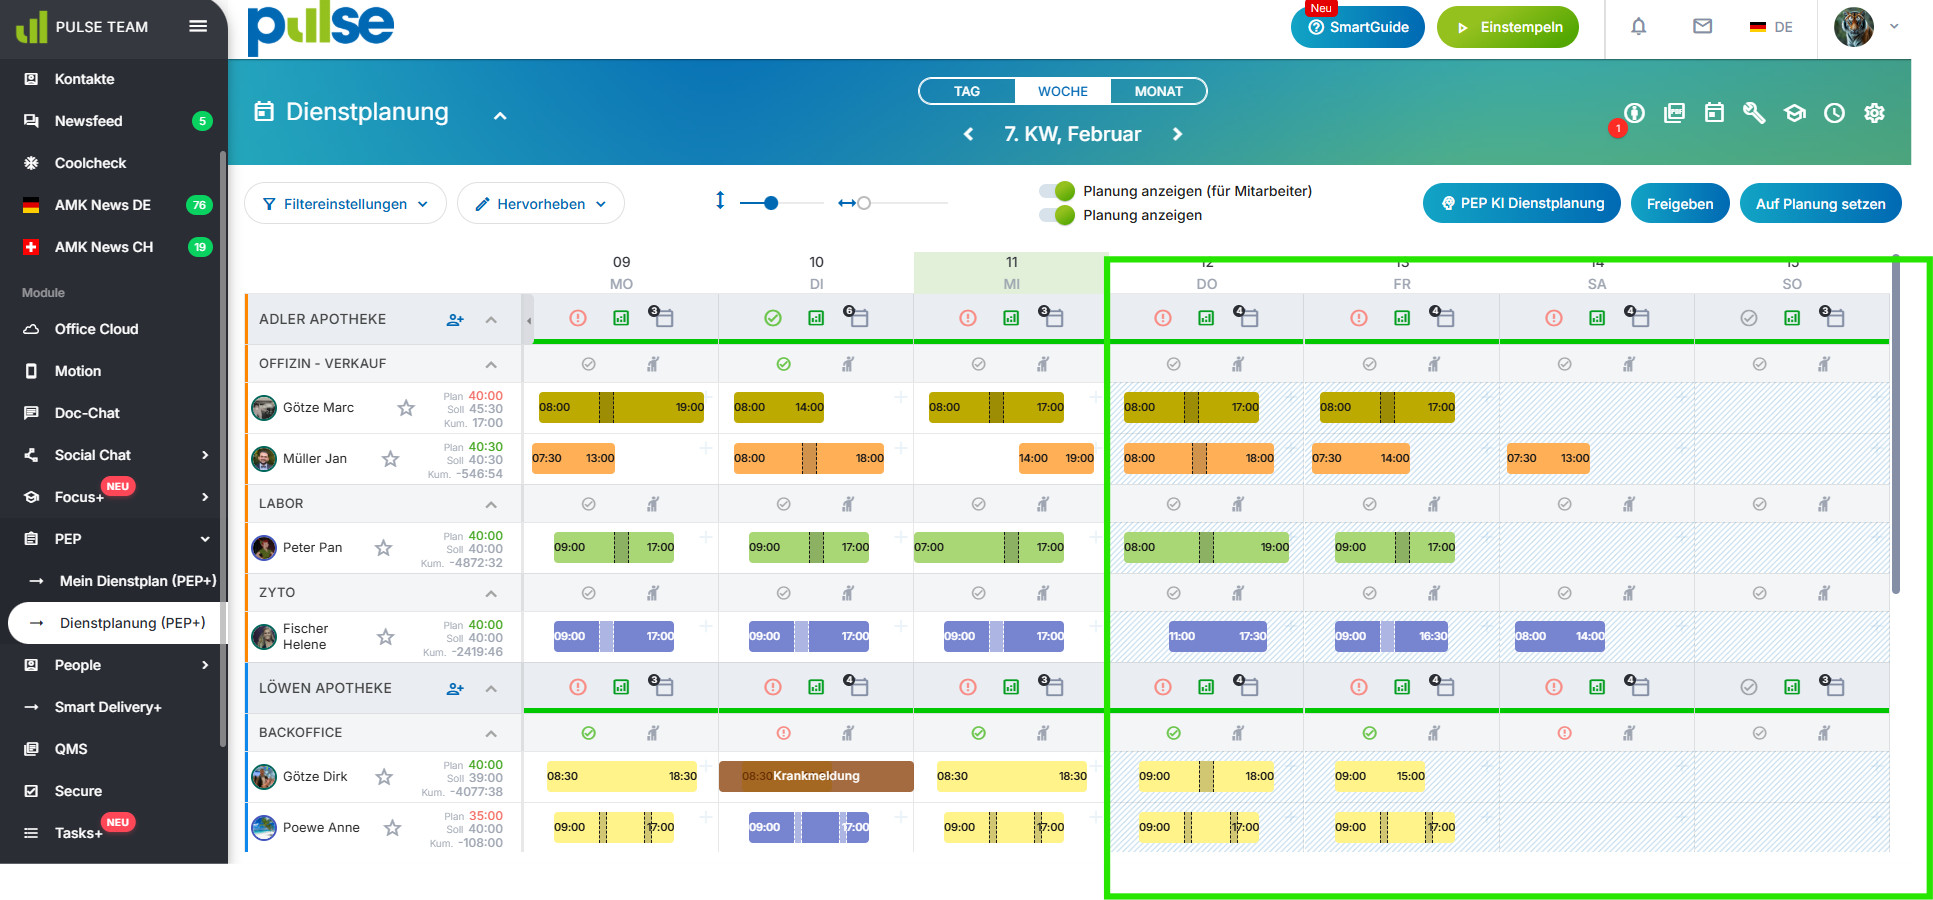Click the Einstempeln button
The width and height of the screenshot is (1933, 900).
coord(1508,27)
